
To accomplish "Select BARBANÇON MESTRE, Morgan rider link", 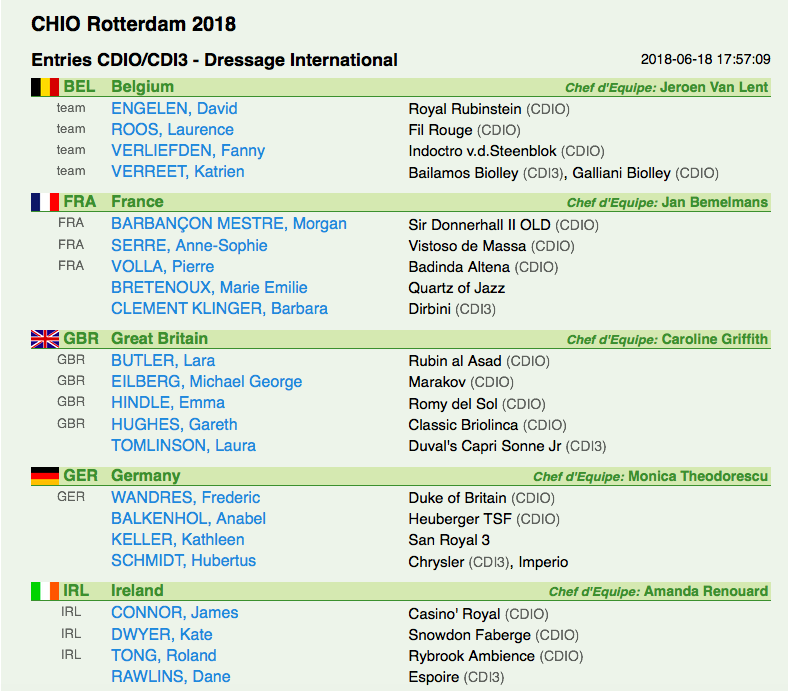I will [229, 224].
